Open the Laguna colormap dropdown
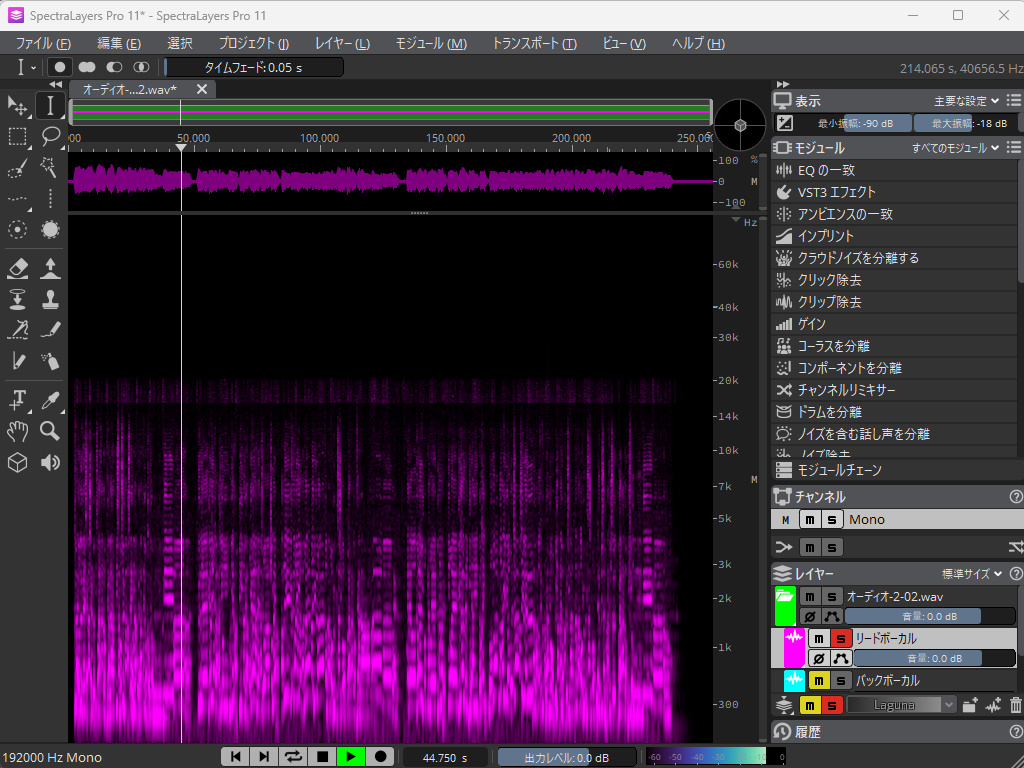1024x768 pixels. pos(902,705)
